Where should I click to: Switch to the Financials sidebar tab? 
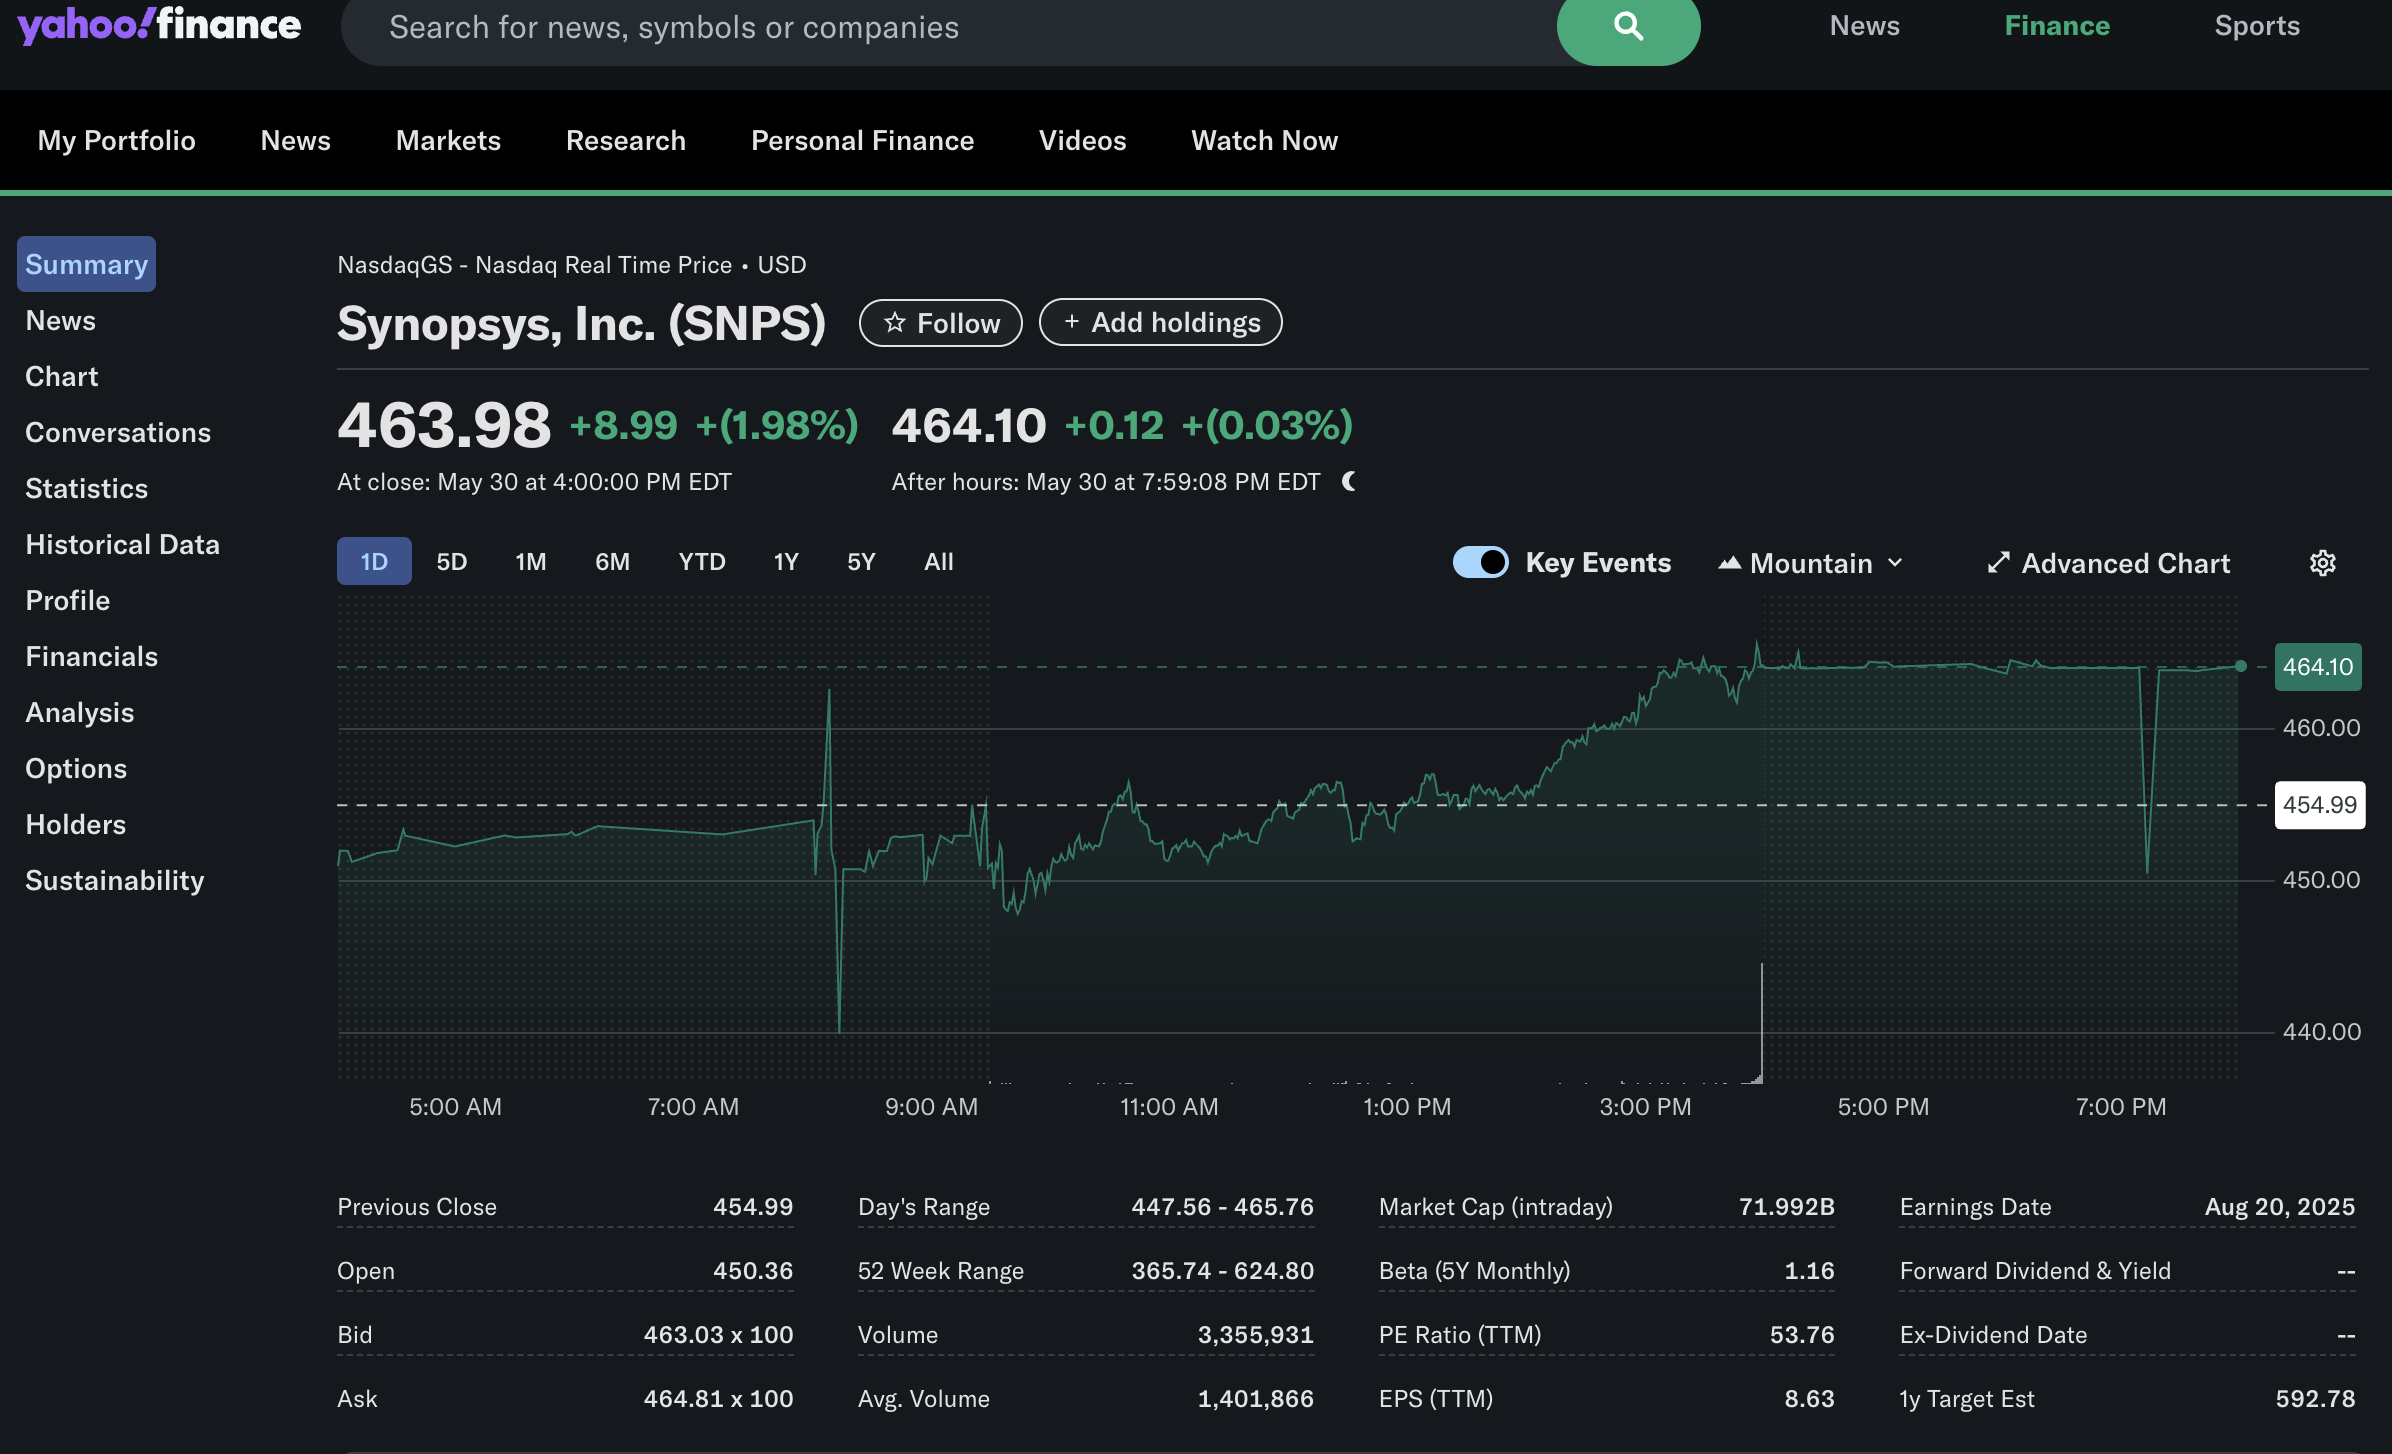pyautogui.click(x=91, y=657)
